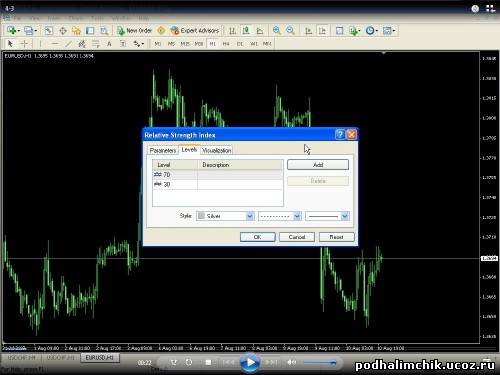Select the arrow cursor tool

point(10,44)
